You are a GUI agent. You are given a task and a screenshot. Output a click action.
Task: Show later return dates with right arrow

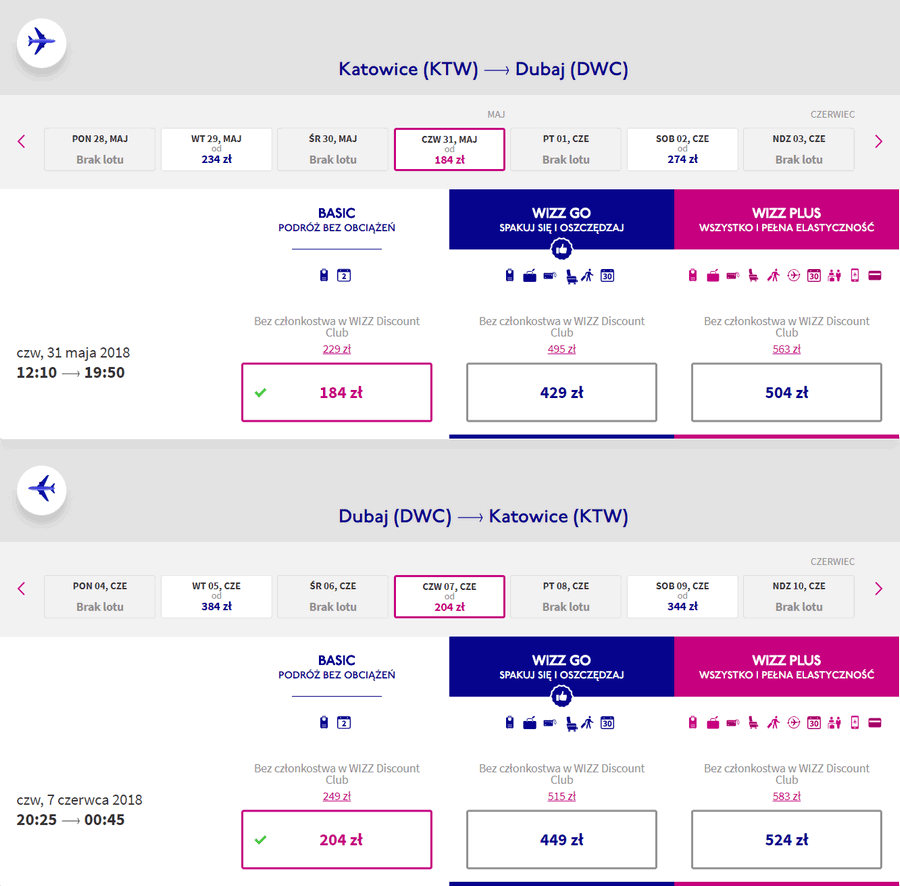[878, 588]
